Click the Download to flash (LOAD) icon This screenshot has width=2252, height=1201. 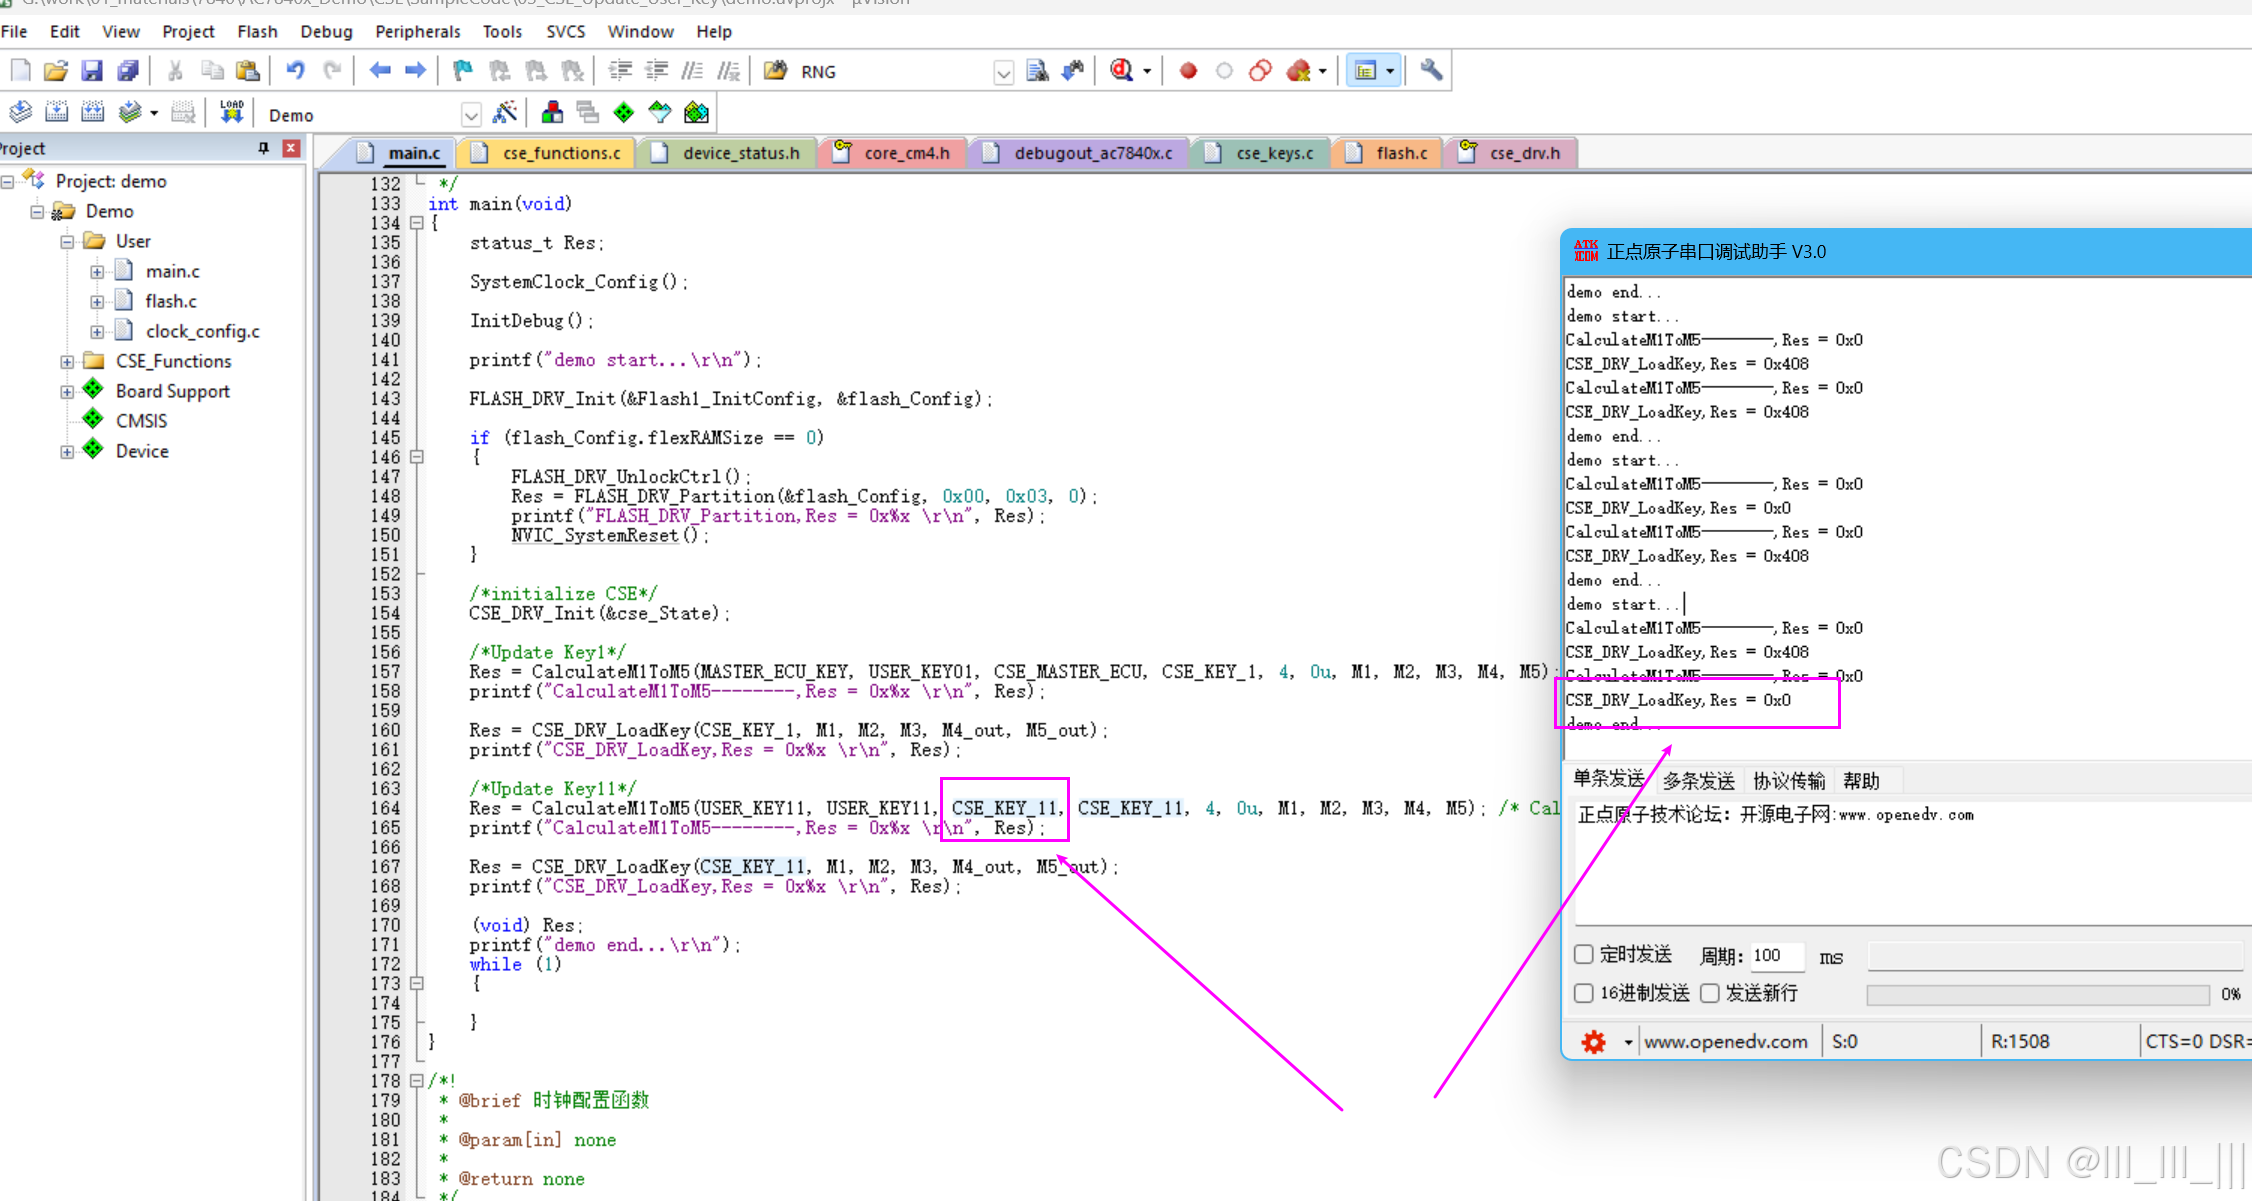pos(231,112)
